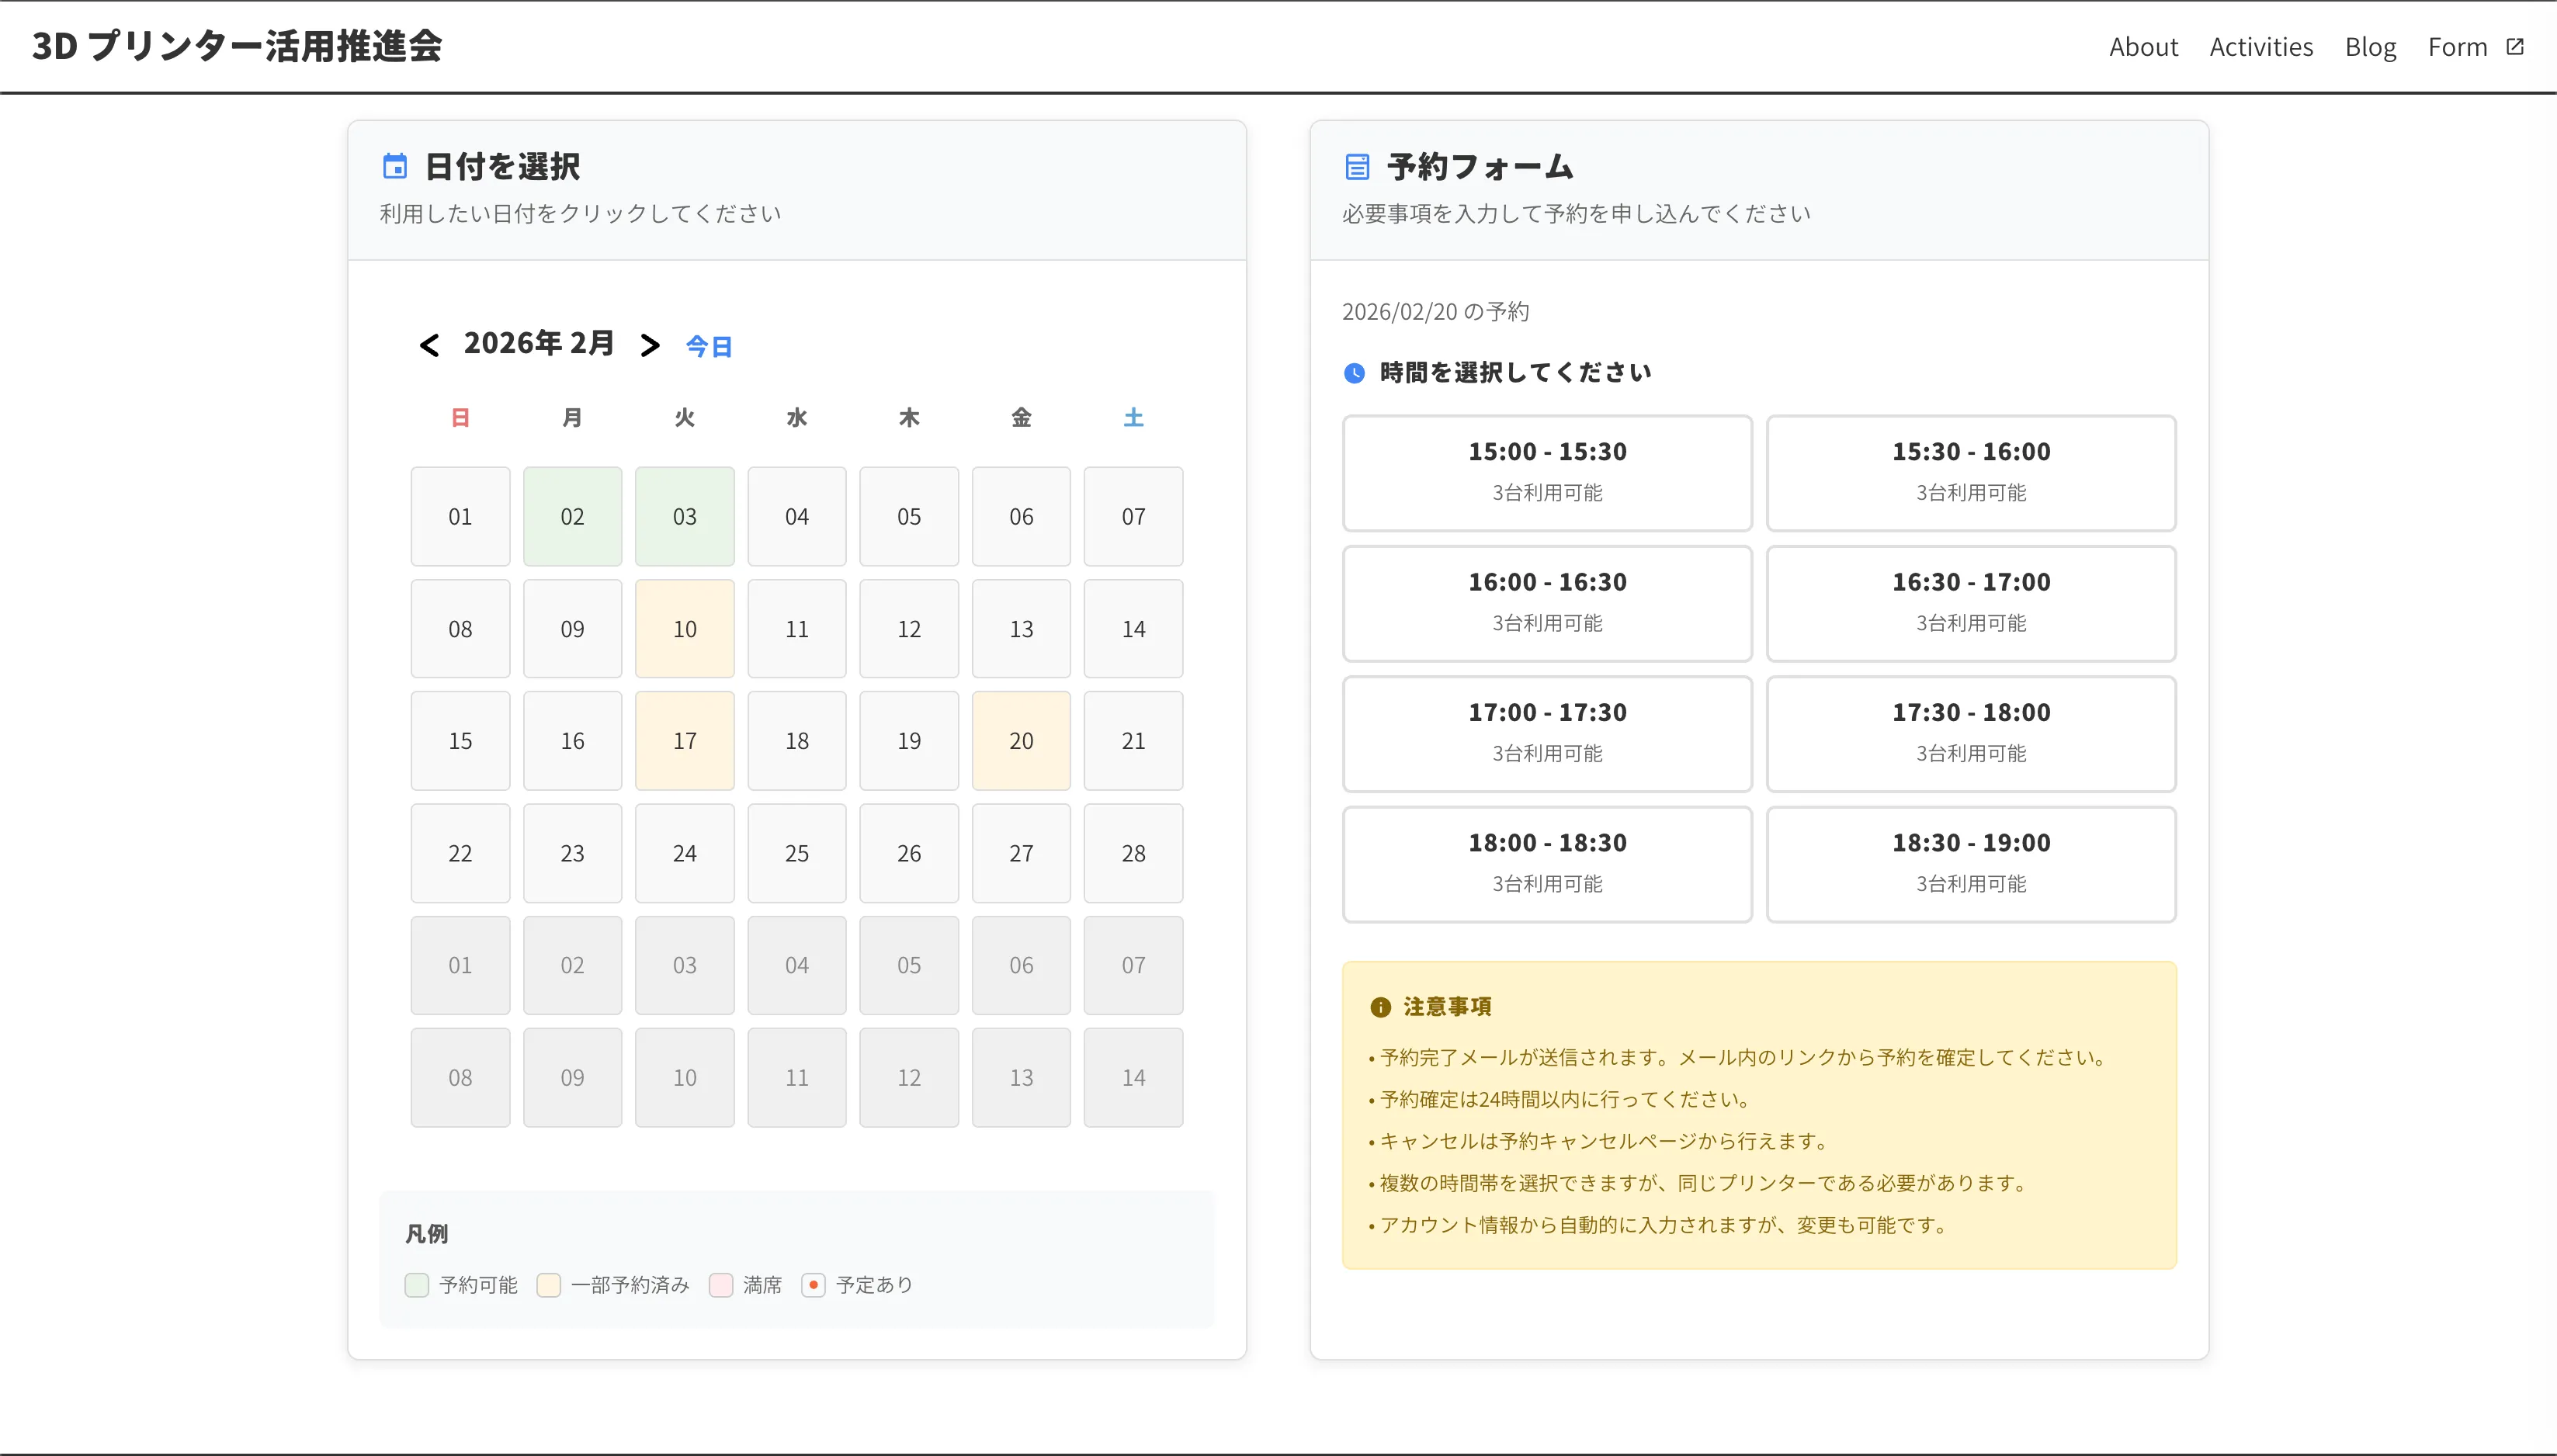Go to next month with right chevron
Viewport: 2557px width, 1456px height.
tap(650, 345)
